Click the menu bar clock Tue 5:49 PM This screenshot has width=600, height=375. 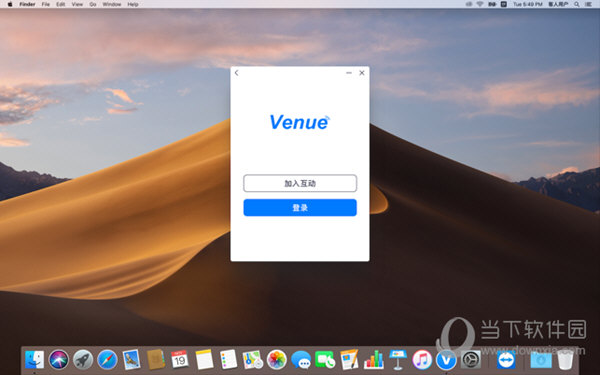click(528, 4)
